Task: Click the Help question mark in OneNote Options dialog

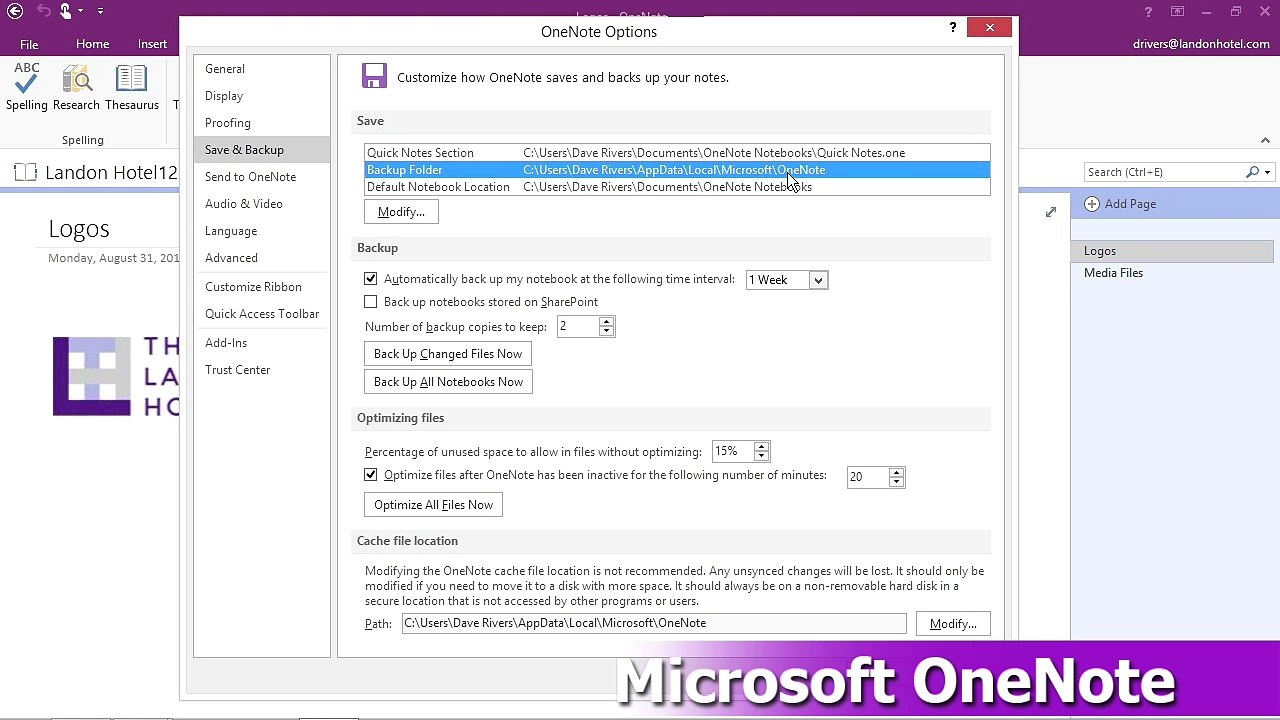Action: point(953,28)
